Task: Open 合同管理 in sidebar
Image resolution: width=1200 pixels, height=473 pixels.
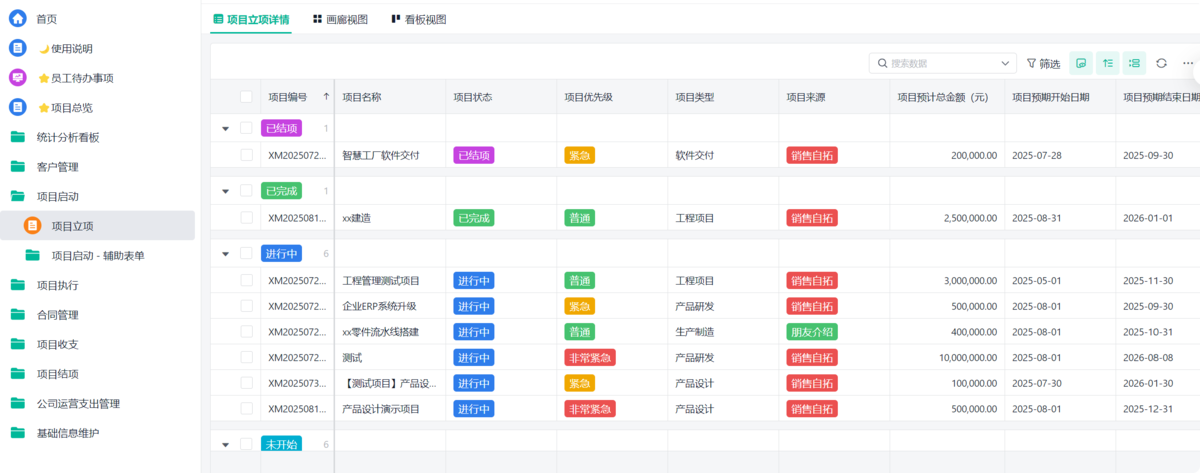Action: click(x=97, y=314)
